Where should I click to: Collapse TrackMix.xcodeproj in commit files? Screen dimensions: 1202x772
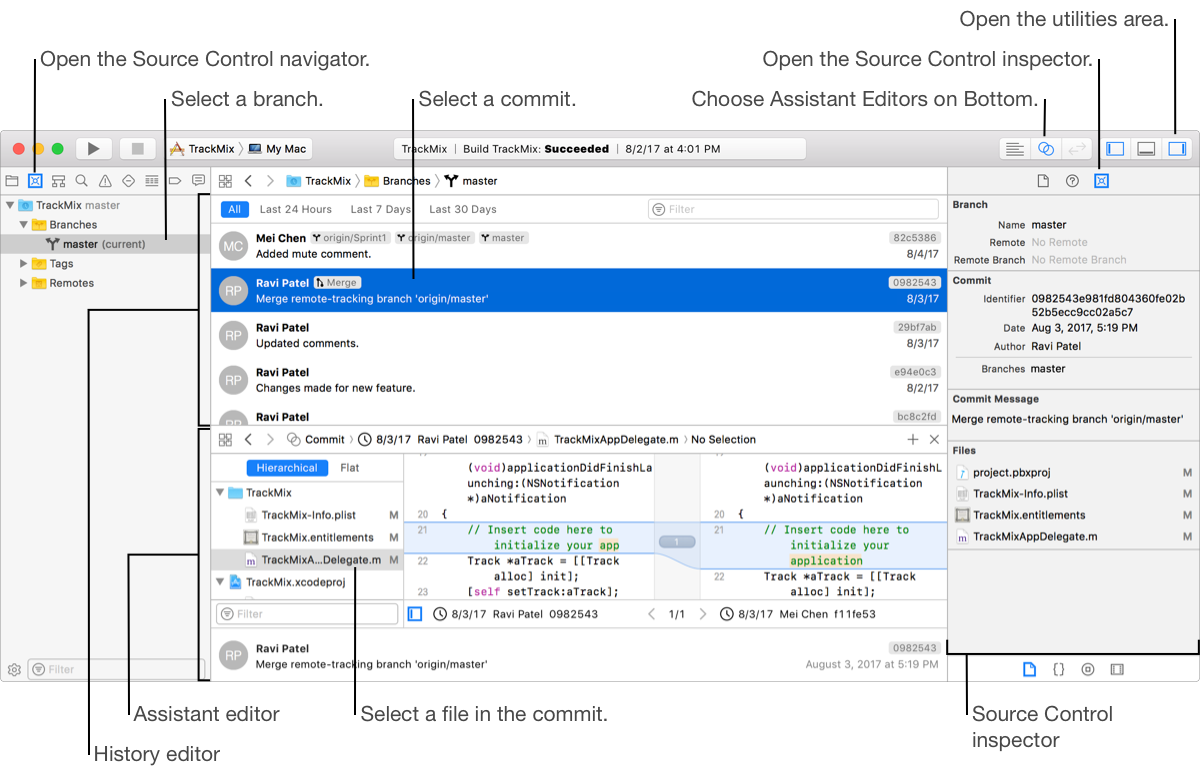[220, 582]
